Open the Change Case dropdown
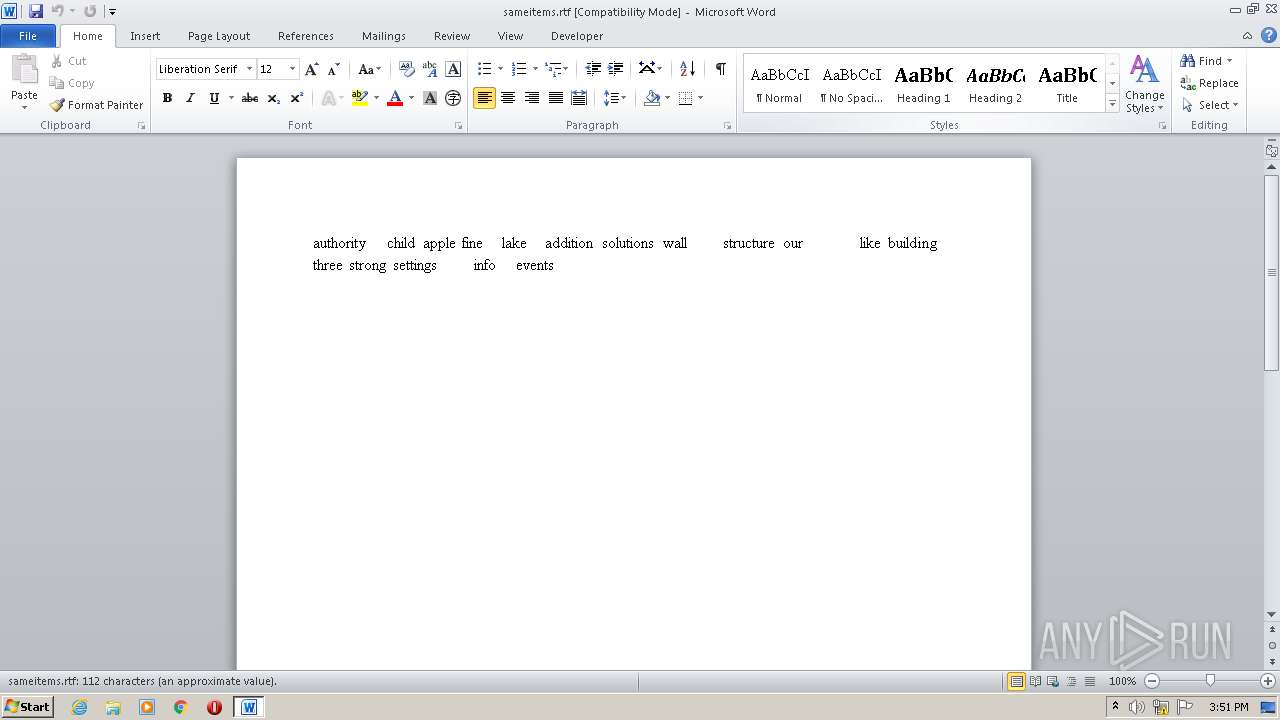Image resolution: width=1280 pixels, height=720 pixels. pyautogui.click(x=369, y=69)
